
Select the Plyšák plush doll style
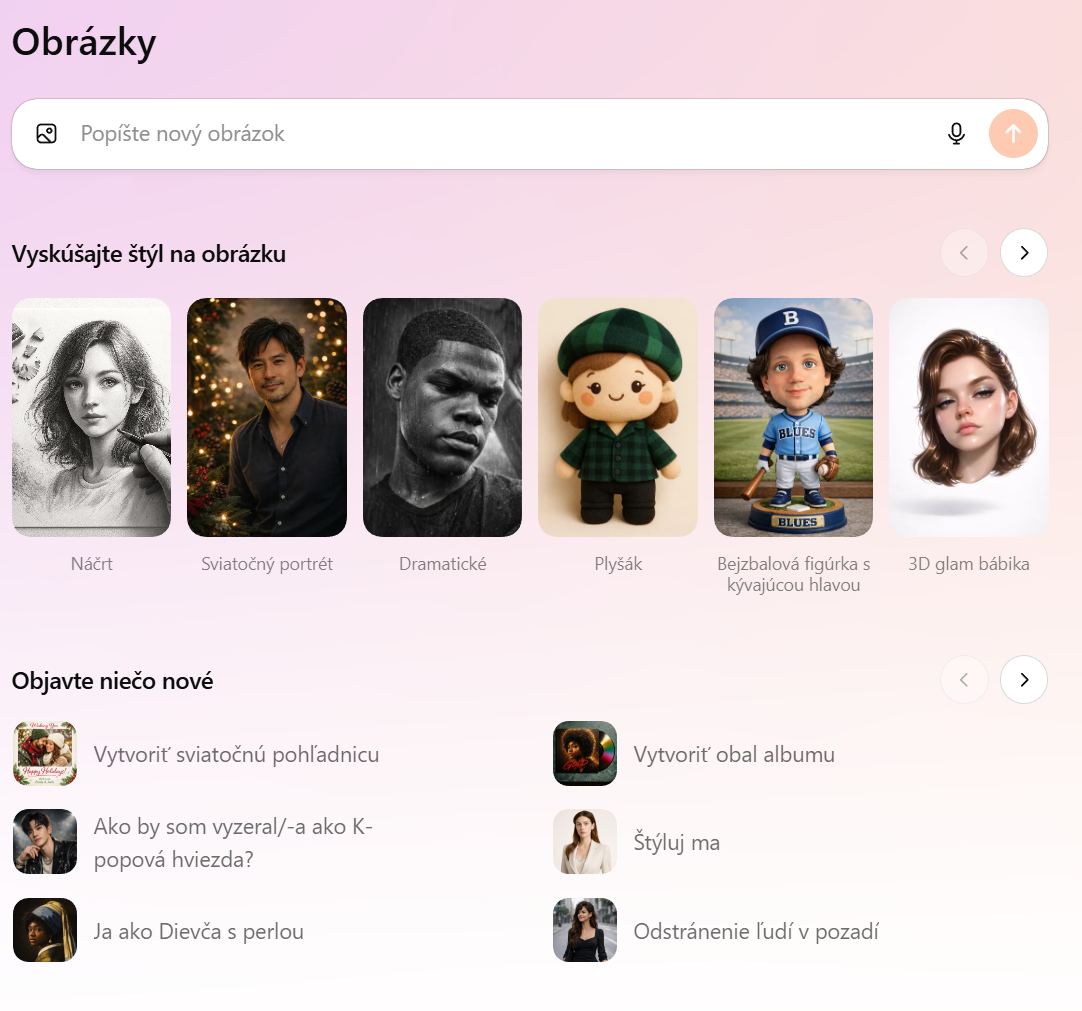[x=618, y=417]
